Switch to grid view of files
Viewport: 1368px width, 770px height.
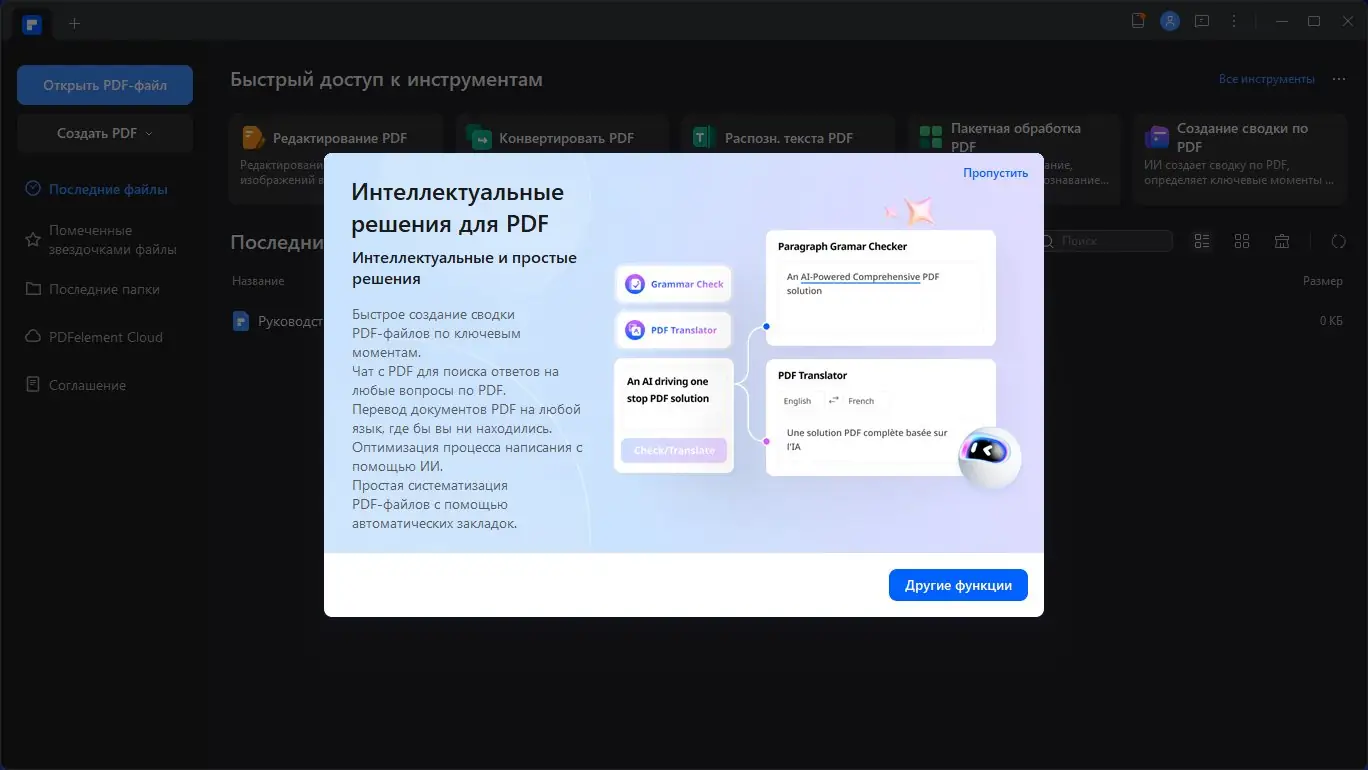1242,240
